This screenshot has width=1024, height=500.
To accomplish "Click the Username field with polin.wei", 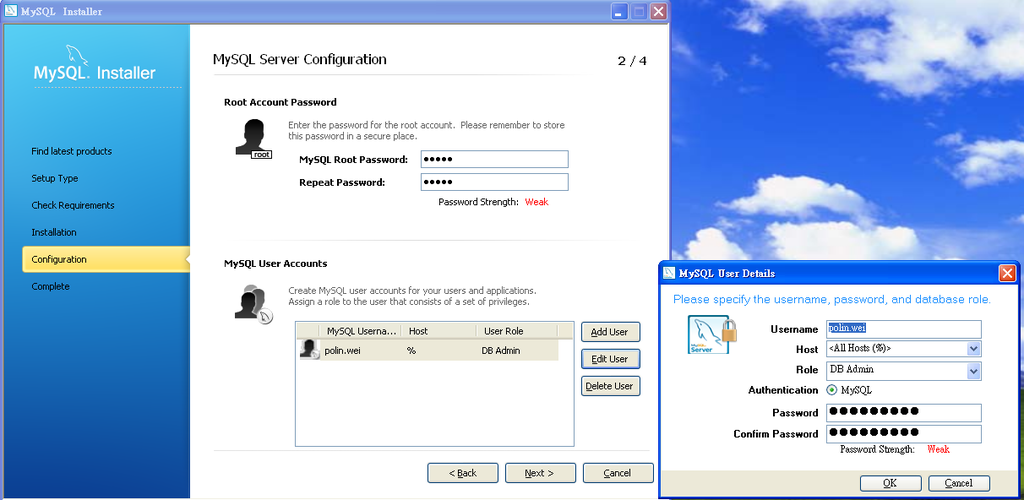I will tap(904, 329).
